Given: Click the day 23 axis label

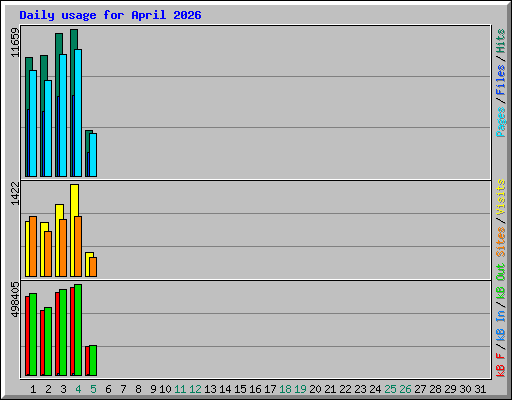Looking at the screenshot, I should (x=360, y=389).
